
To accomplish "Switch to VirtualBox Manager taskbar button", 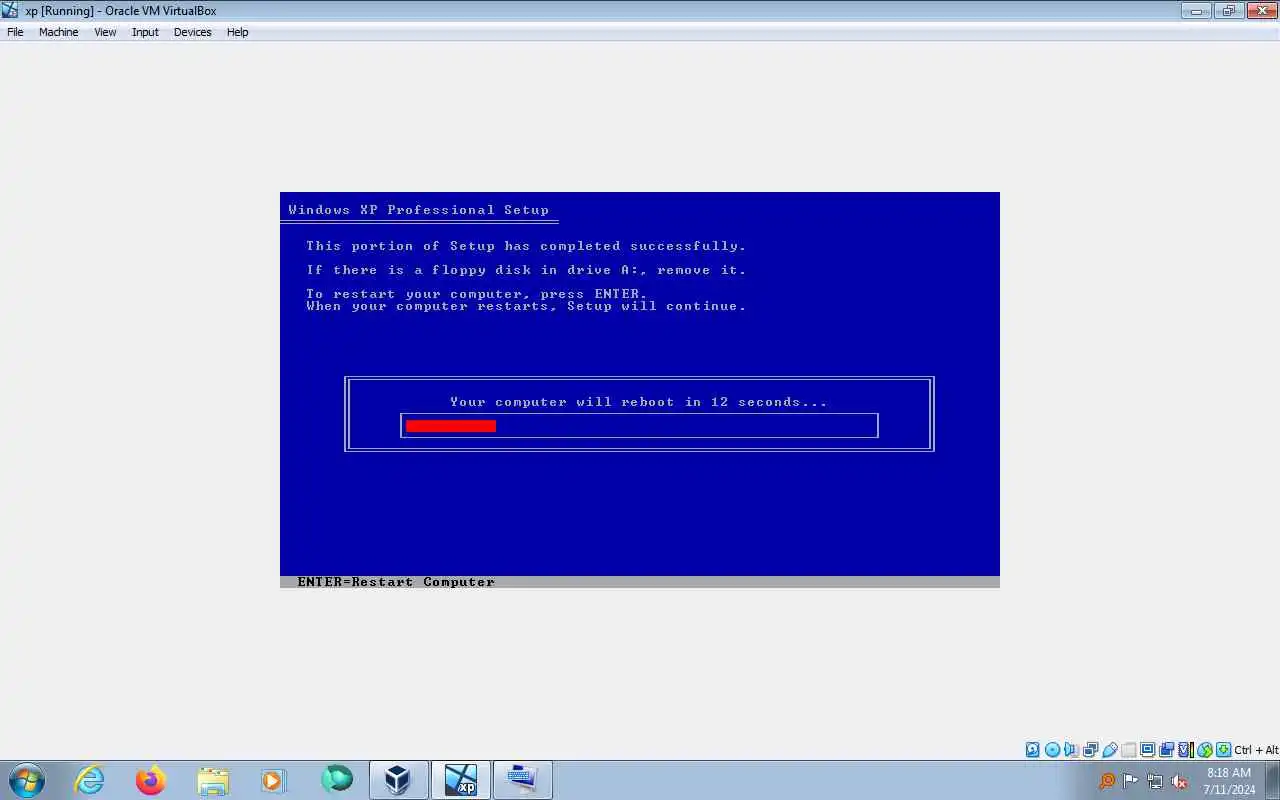I will [x=399, y=780].
